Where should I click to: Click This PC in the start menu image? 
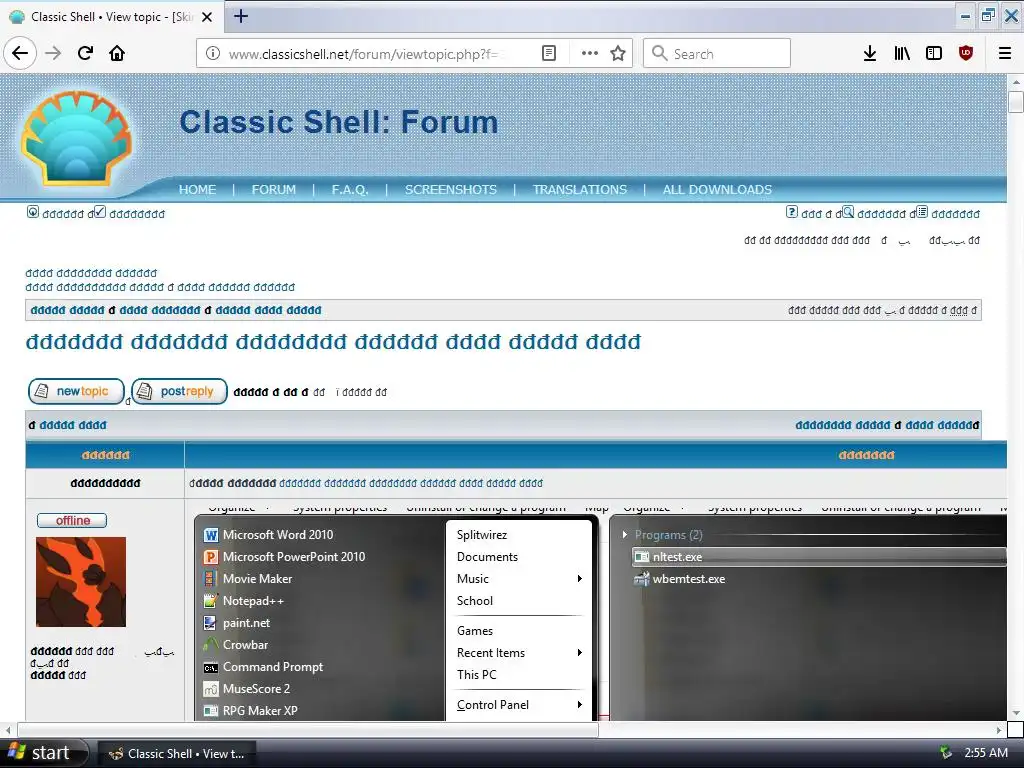tap(477, 675)
